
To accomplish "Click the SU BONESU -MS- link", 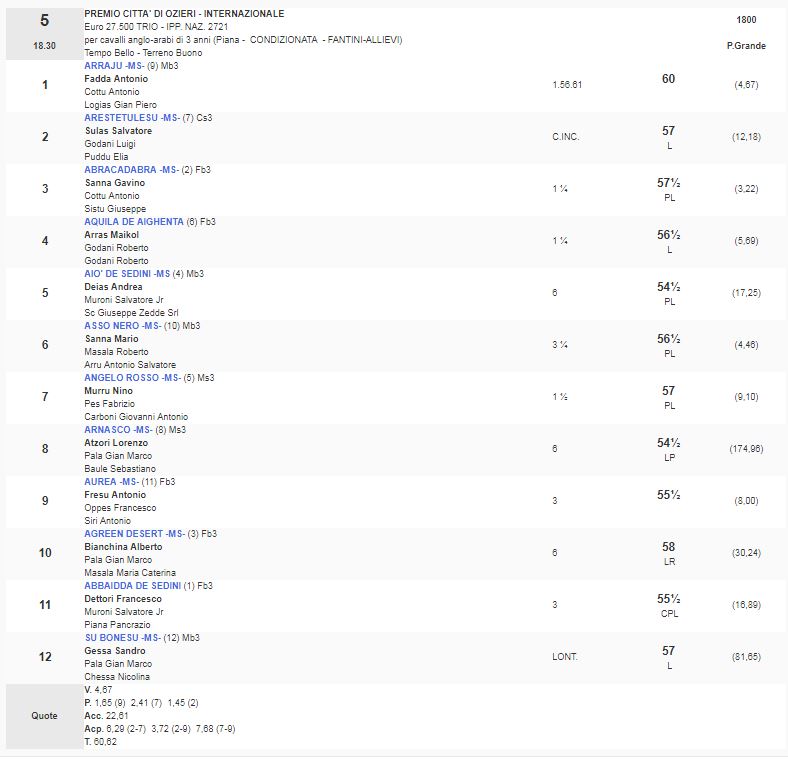I will tap(124, 638).
